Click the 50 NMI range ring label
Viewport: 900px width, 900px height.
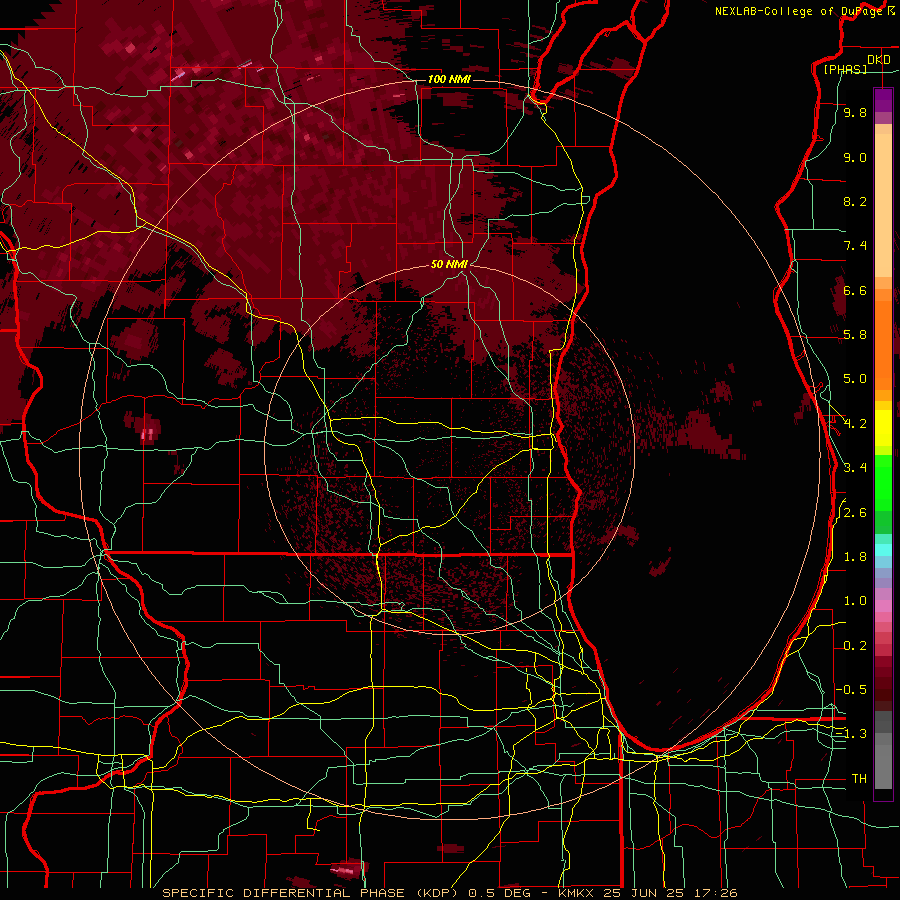coord(449,264)
